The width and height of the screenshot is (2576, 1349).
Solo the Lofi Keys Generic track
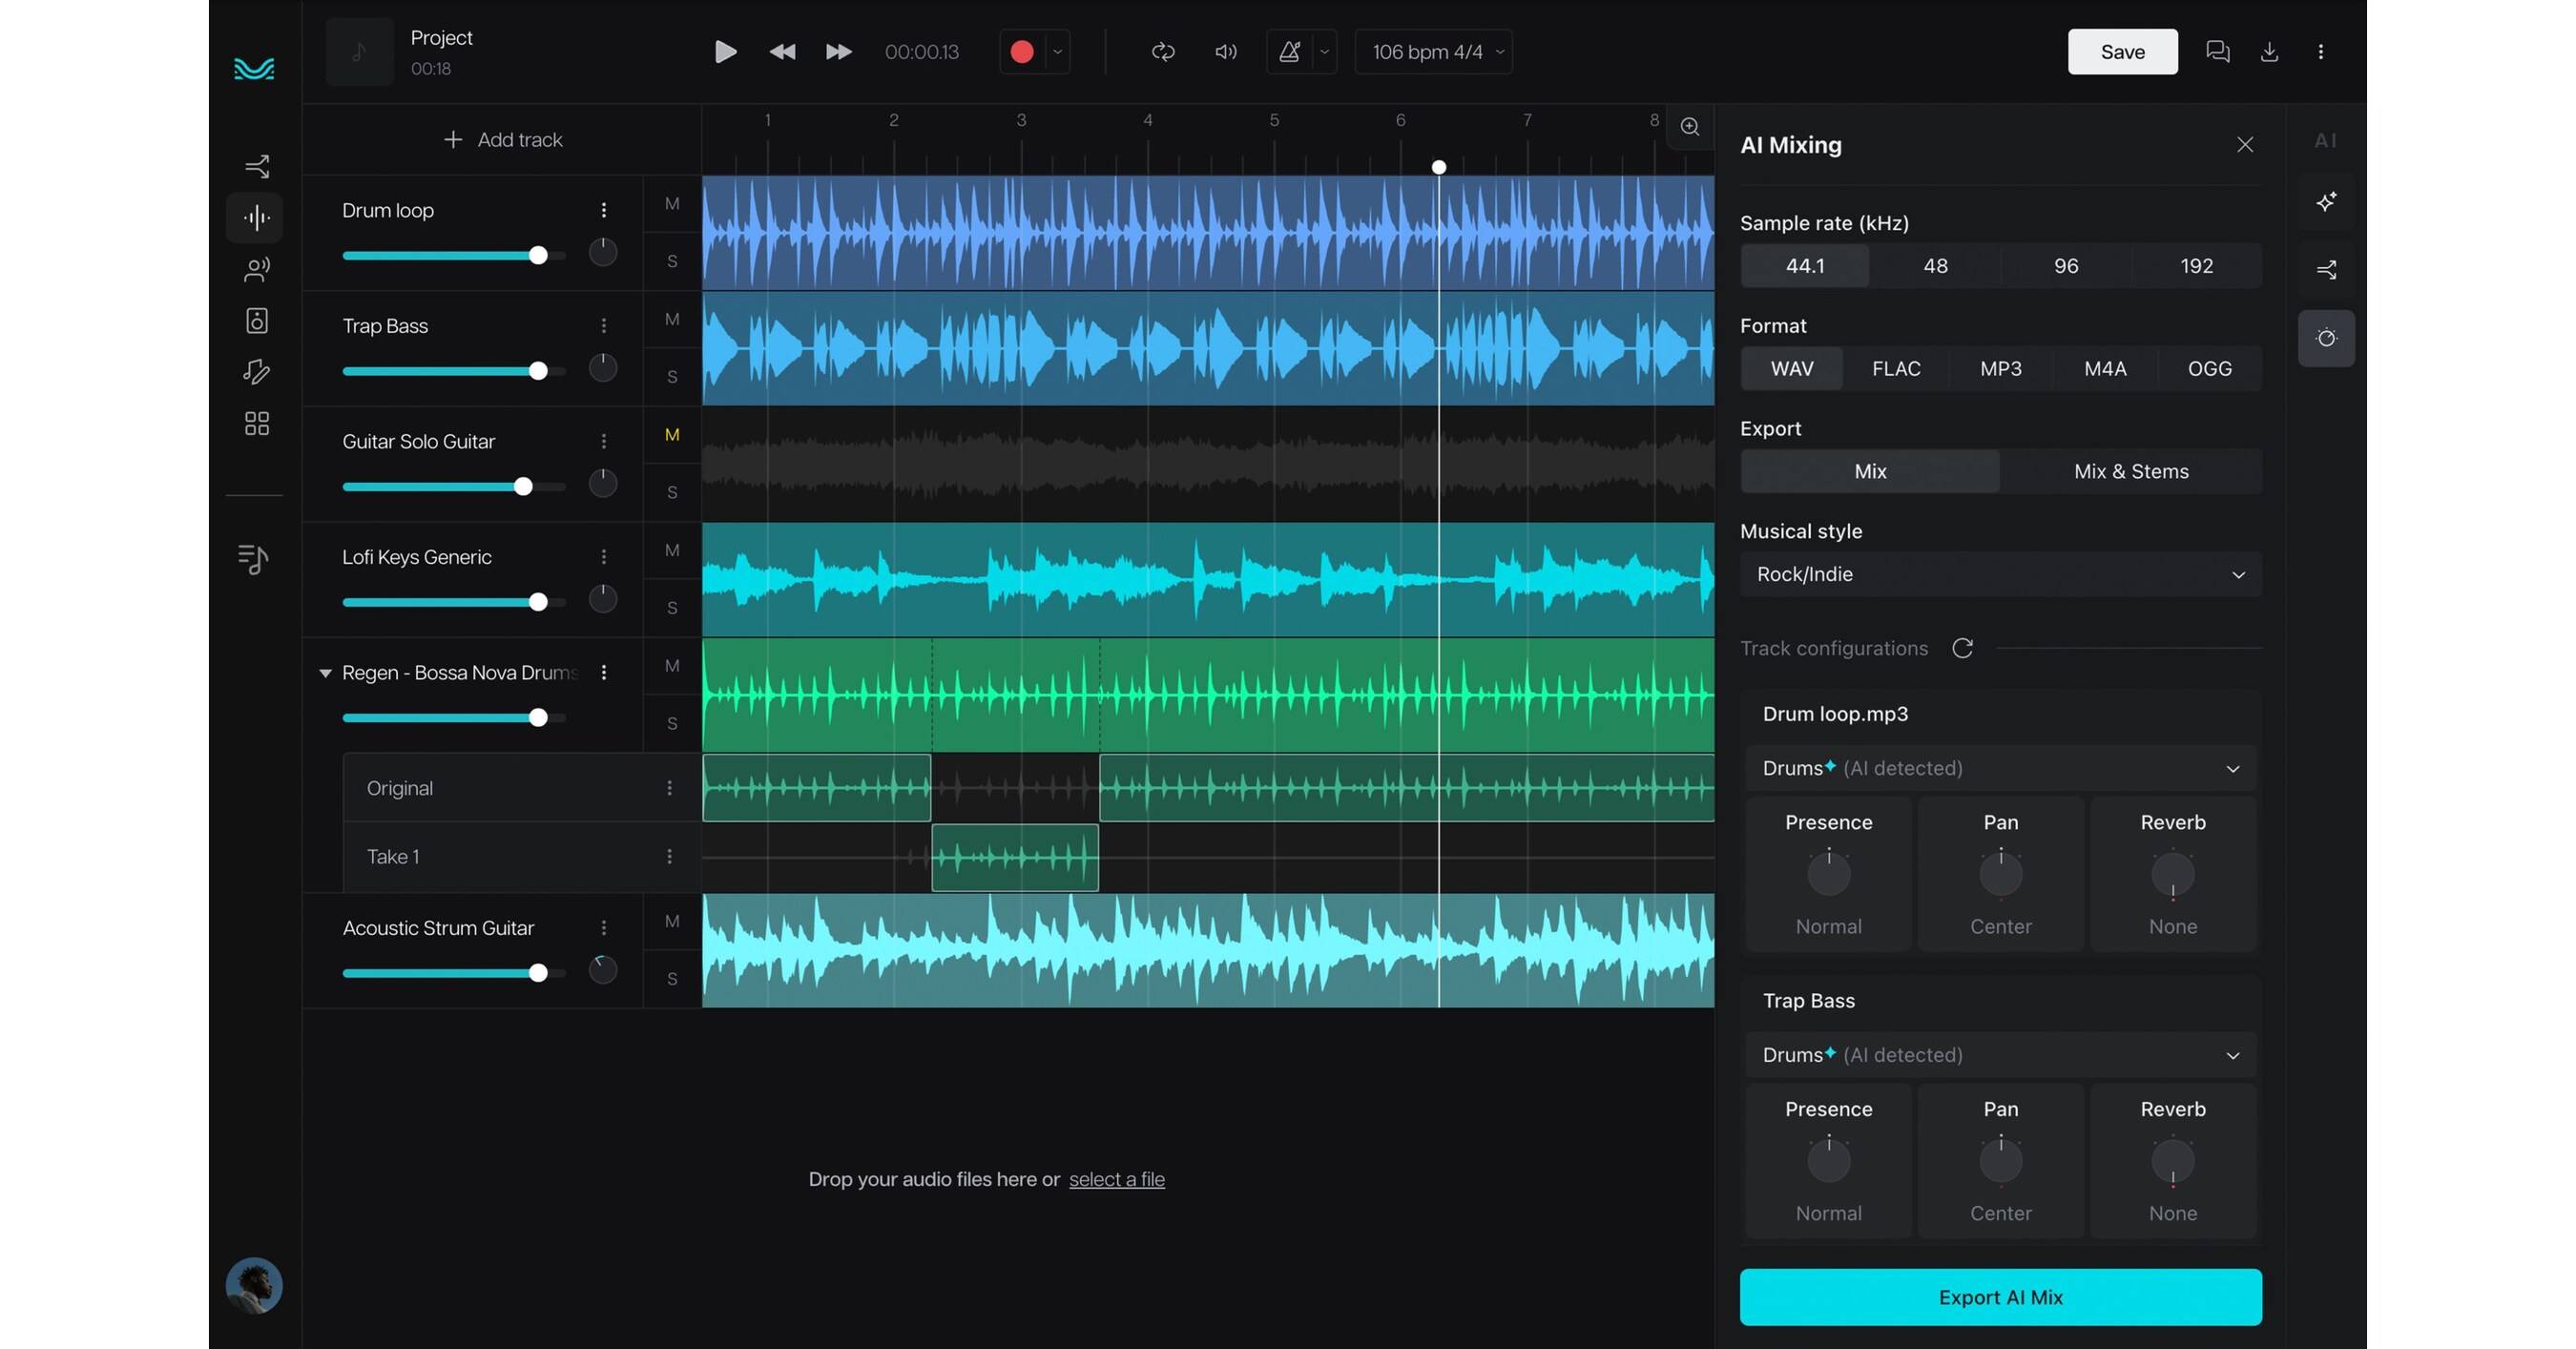point(672,608)
